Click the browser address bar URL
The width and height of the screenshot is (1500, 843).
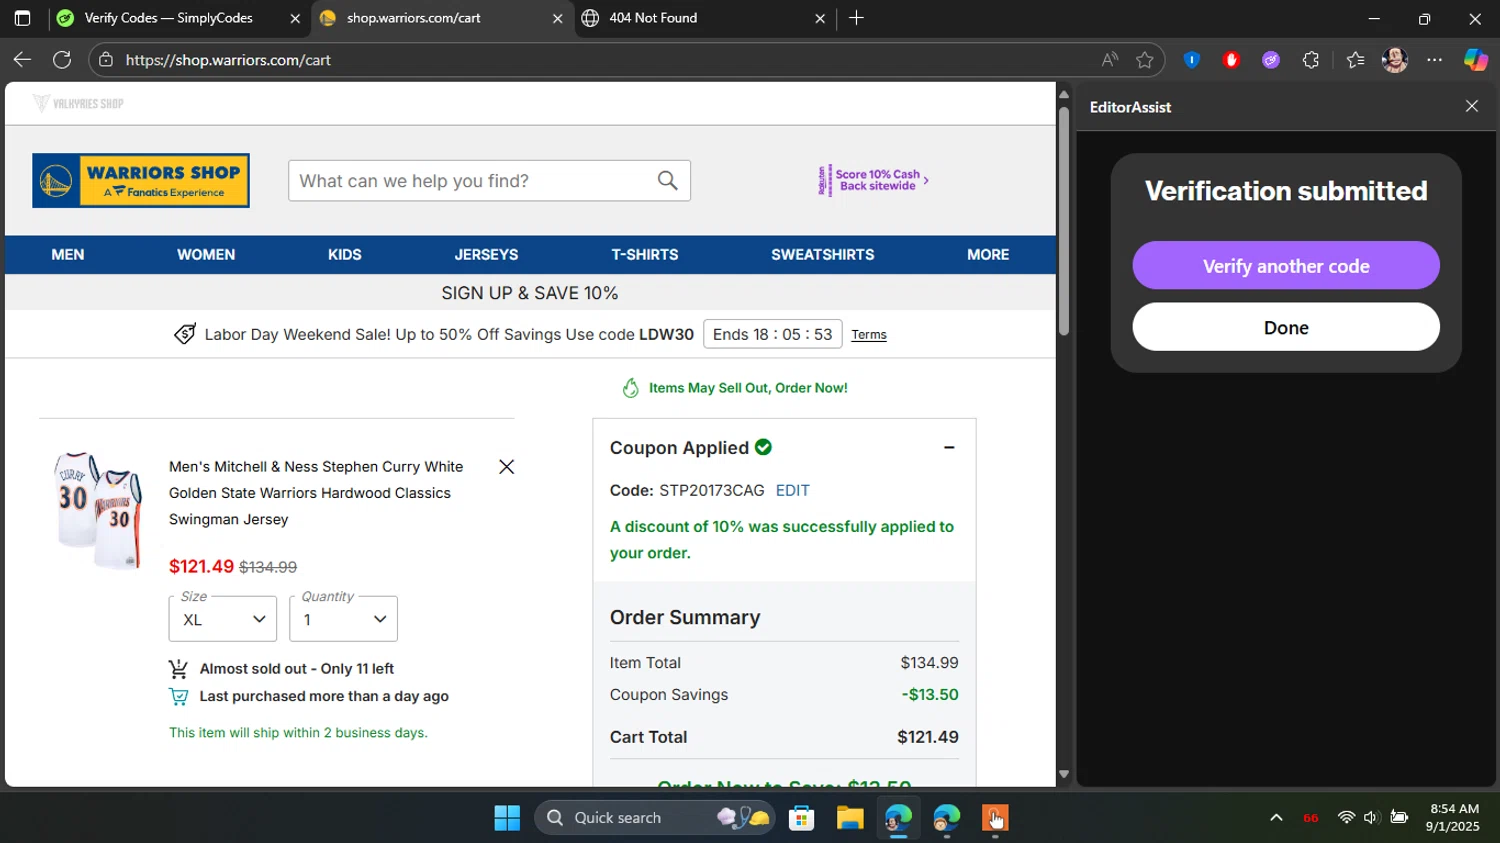click(x=228, y=60)
